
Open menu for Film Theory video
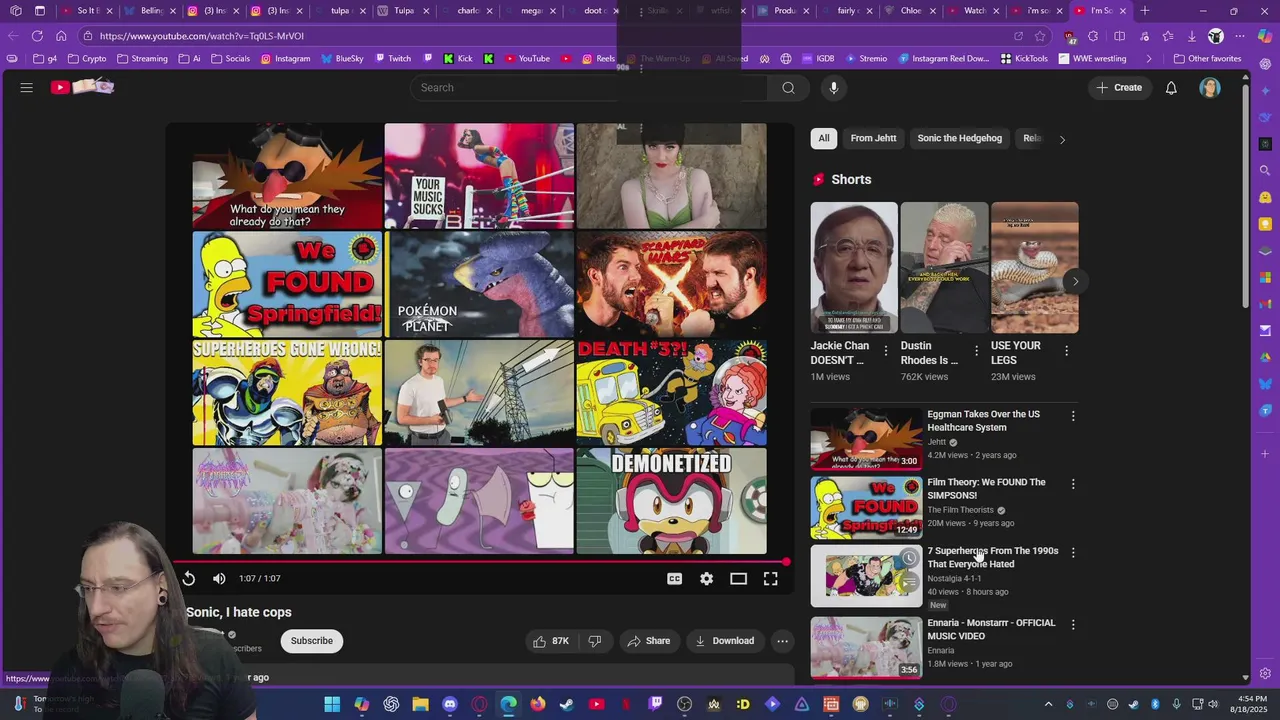pyautogui.click(x=1073, y=484)
